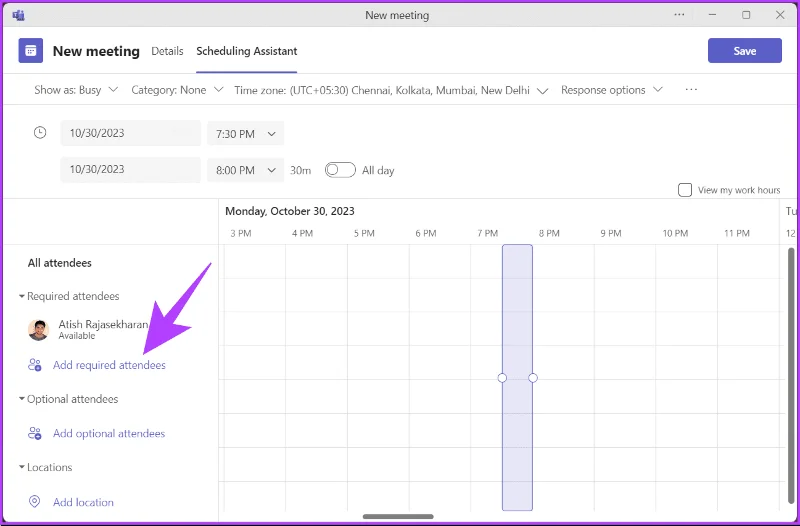
Task: Click the 7 PM time column header
Action: click(487, 233)
